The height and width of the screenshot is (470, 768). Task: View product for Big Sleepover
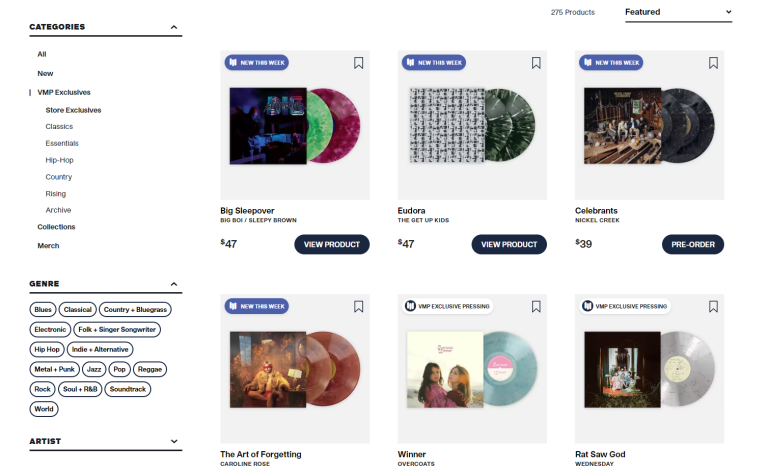[x=332, y=244]
